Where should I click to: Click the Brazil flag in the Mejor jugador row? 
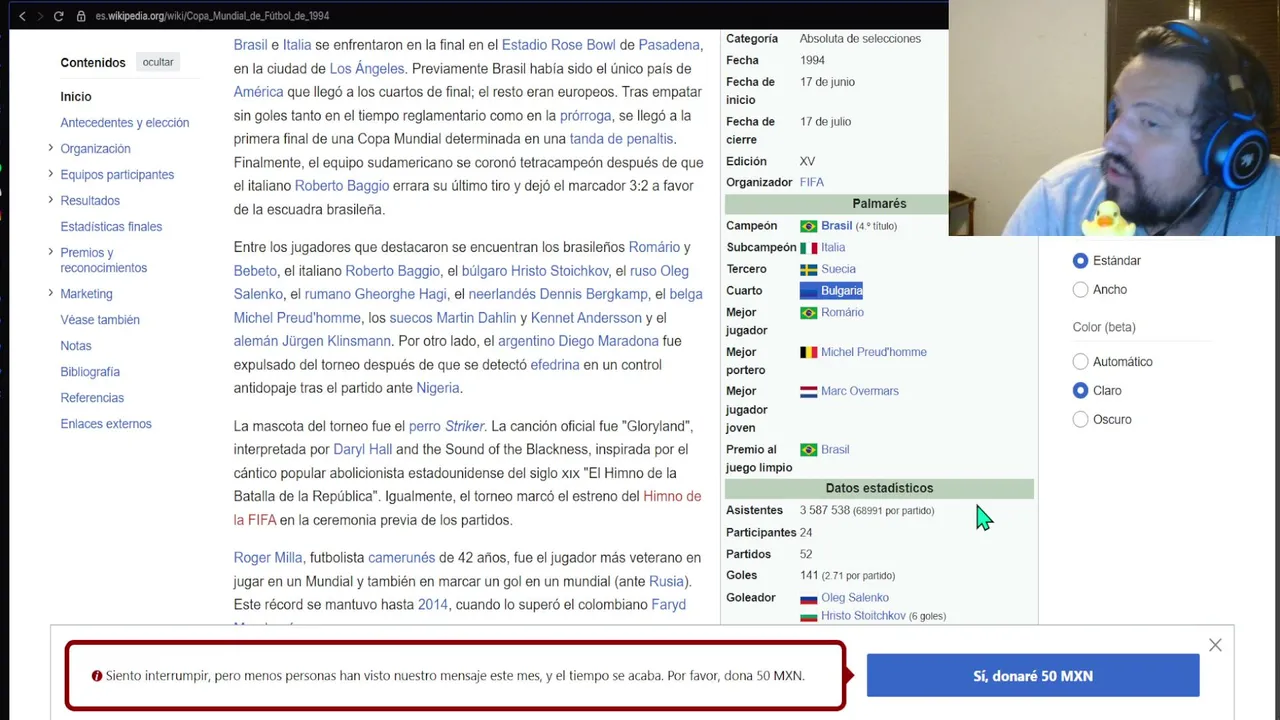pyautogui.click(x=809, y=313)
